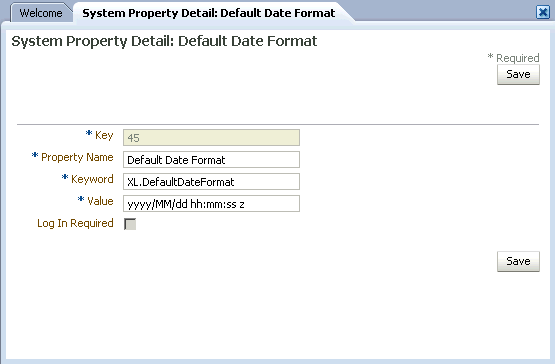Click the Keyword field label
The width and height of the screenshot is (555, 364).
(x=92, y=179)
